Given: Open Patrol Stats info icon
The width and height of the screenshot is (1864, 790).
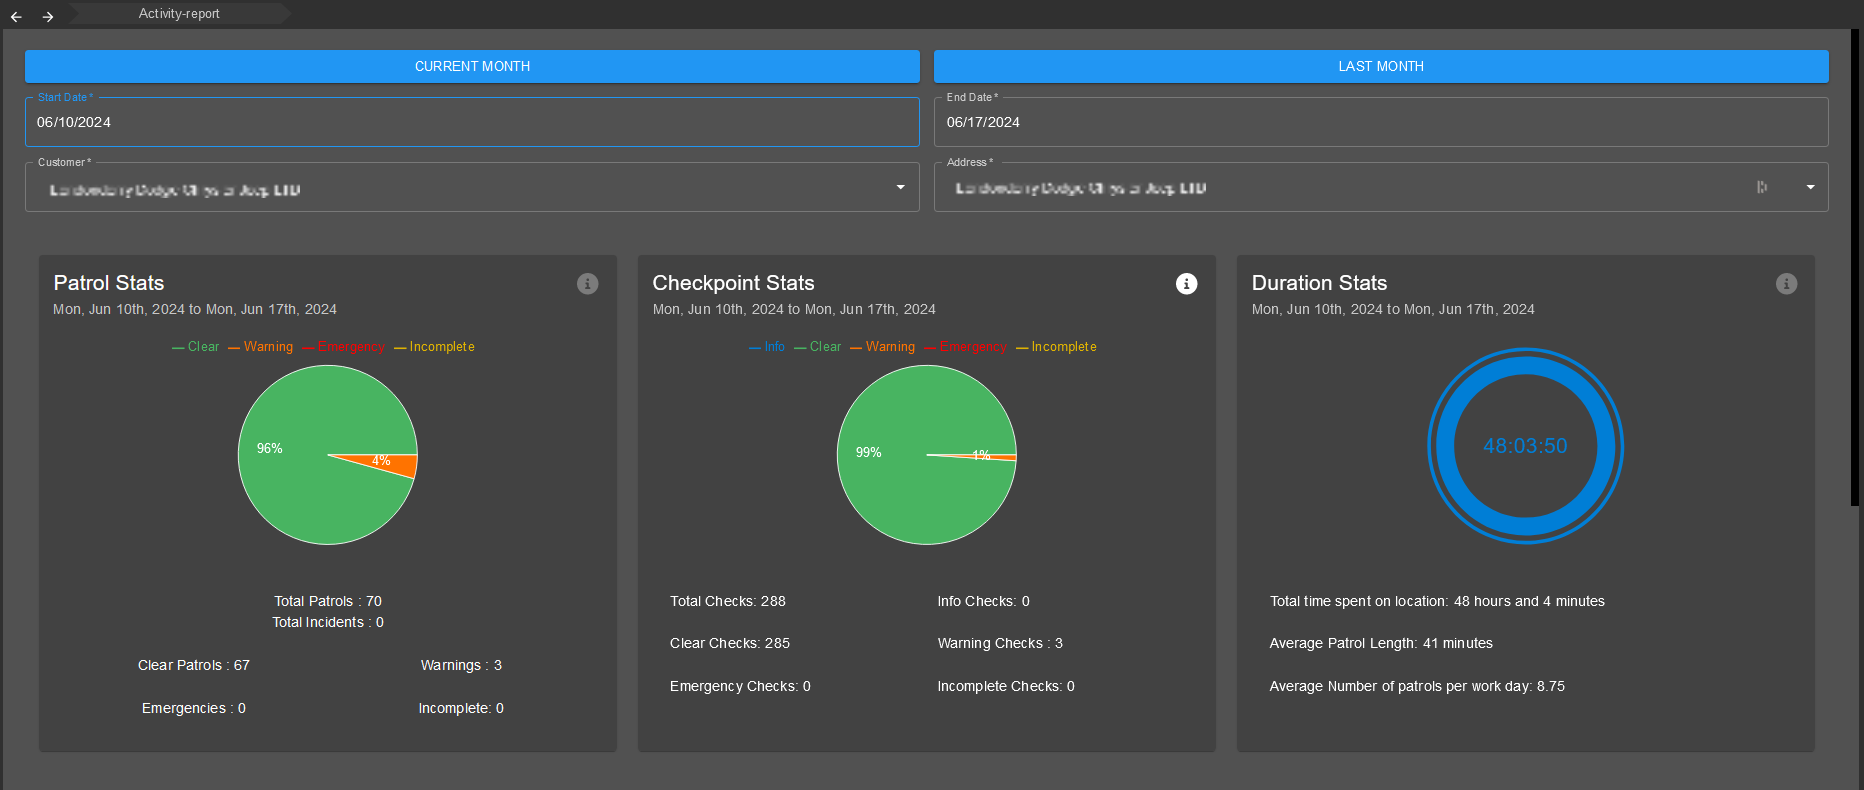Looking at the screenshot, I should (x=588, y=284).
